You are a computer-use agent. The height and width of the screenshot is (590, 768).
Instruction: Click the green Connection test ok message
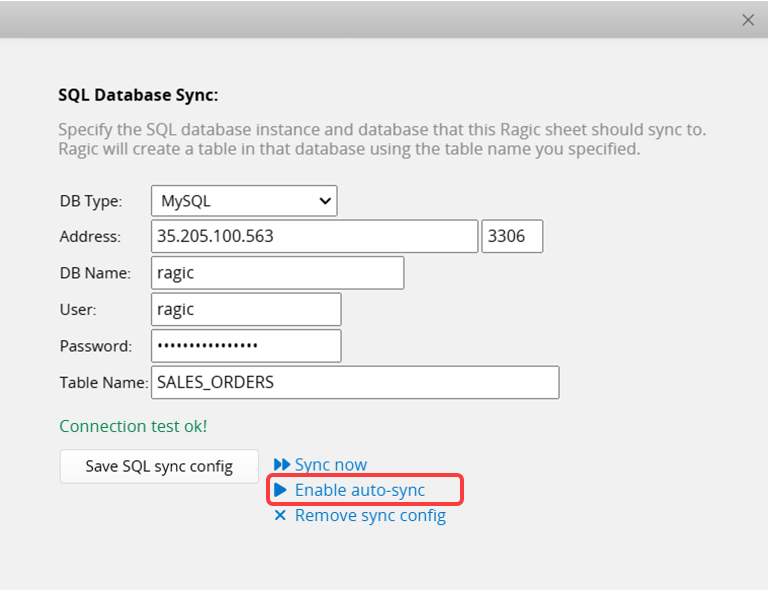click(x=133, y=426)
